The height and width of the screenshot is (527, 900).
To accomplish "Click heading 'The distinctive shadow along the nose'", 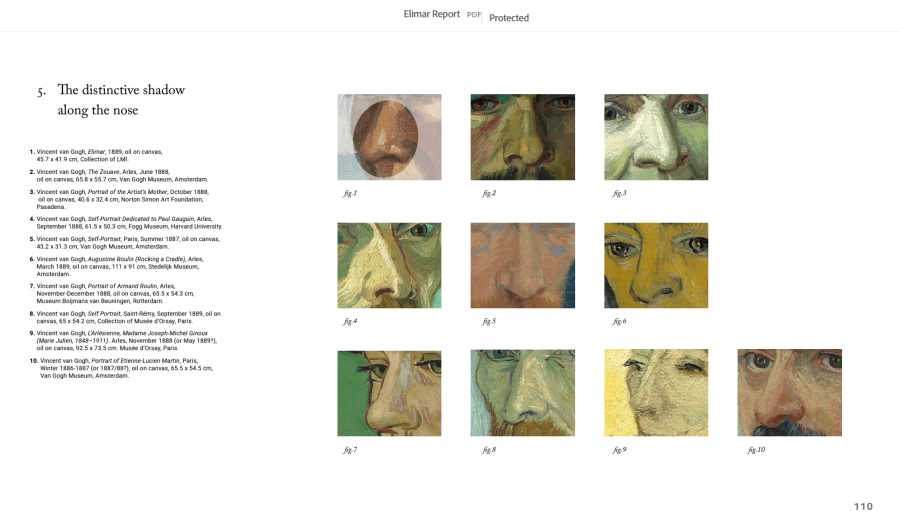I will tap(121, 100).
